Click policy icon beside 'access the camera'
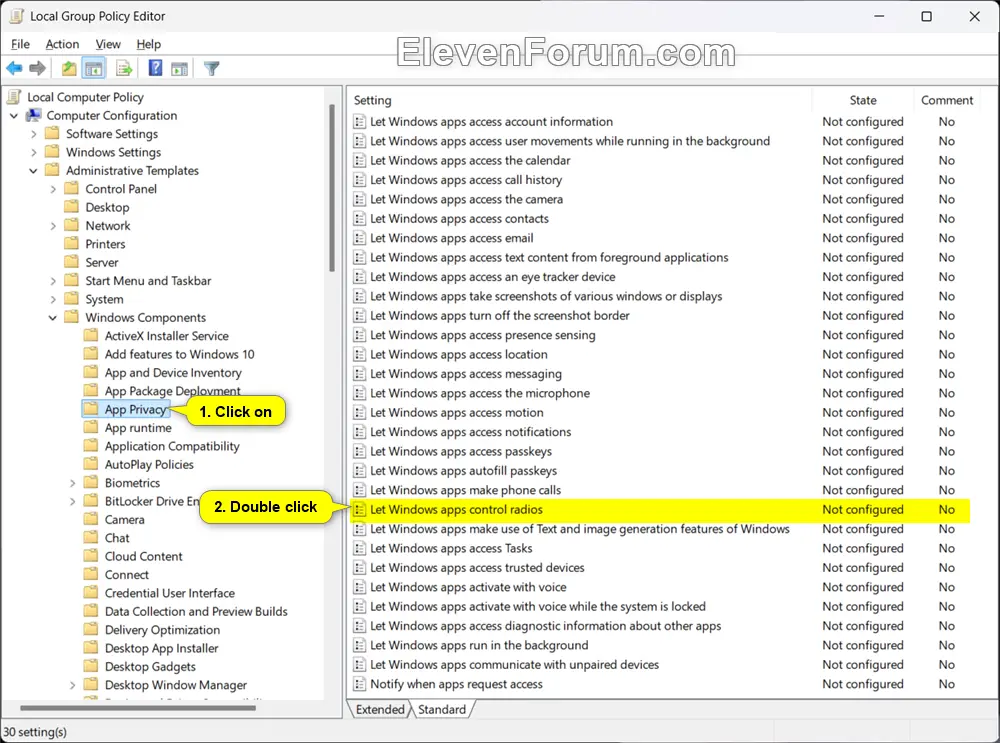Image resolution: width=1000 pixels, height=743 pixels. click(360, 199)
